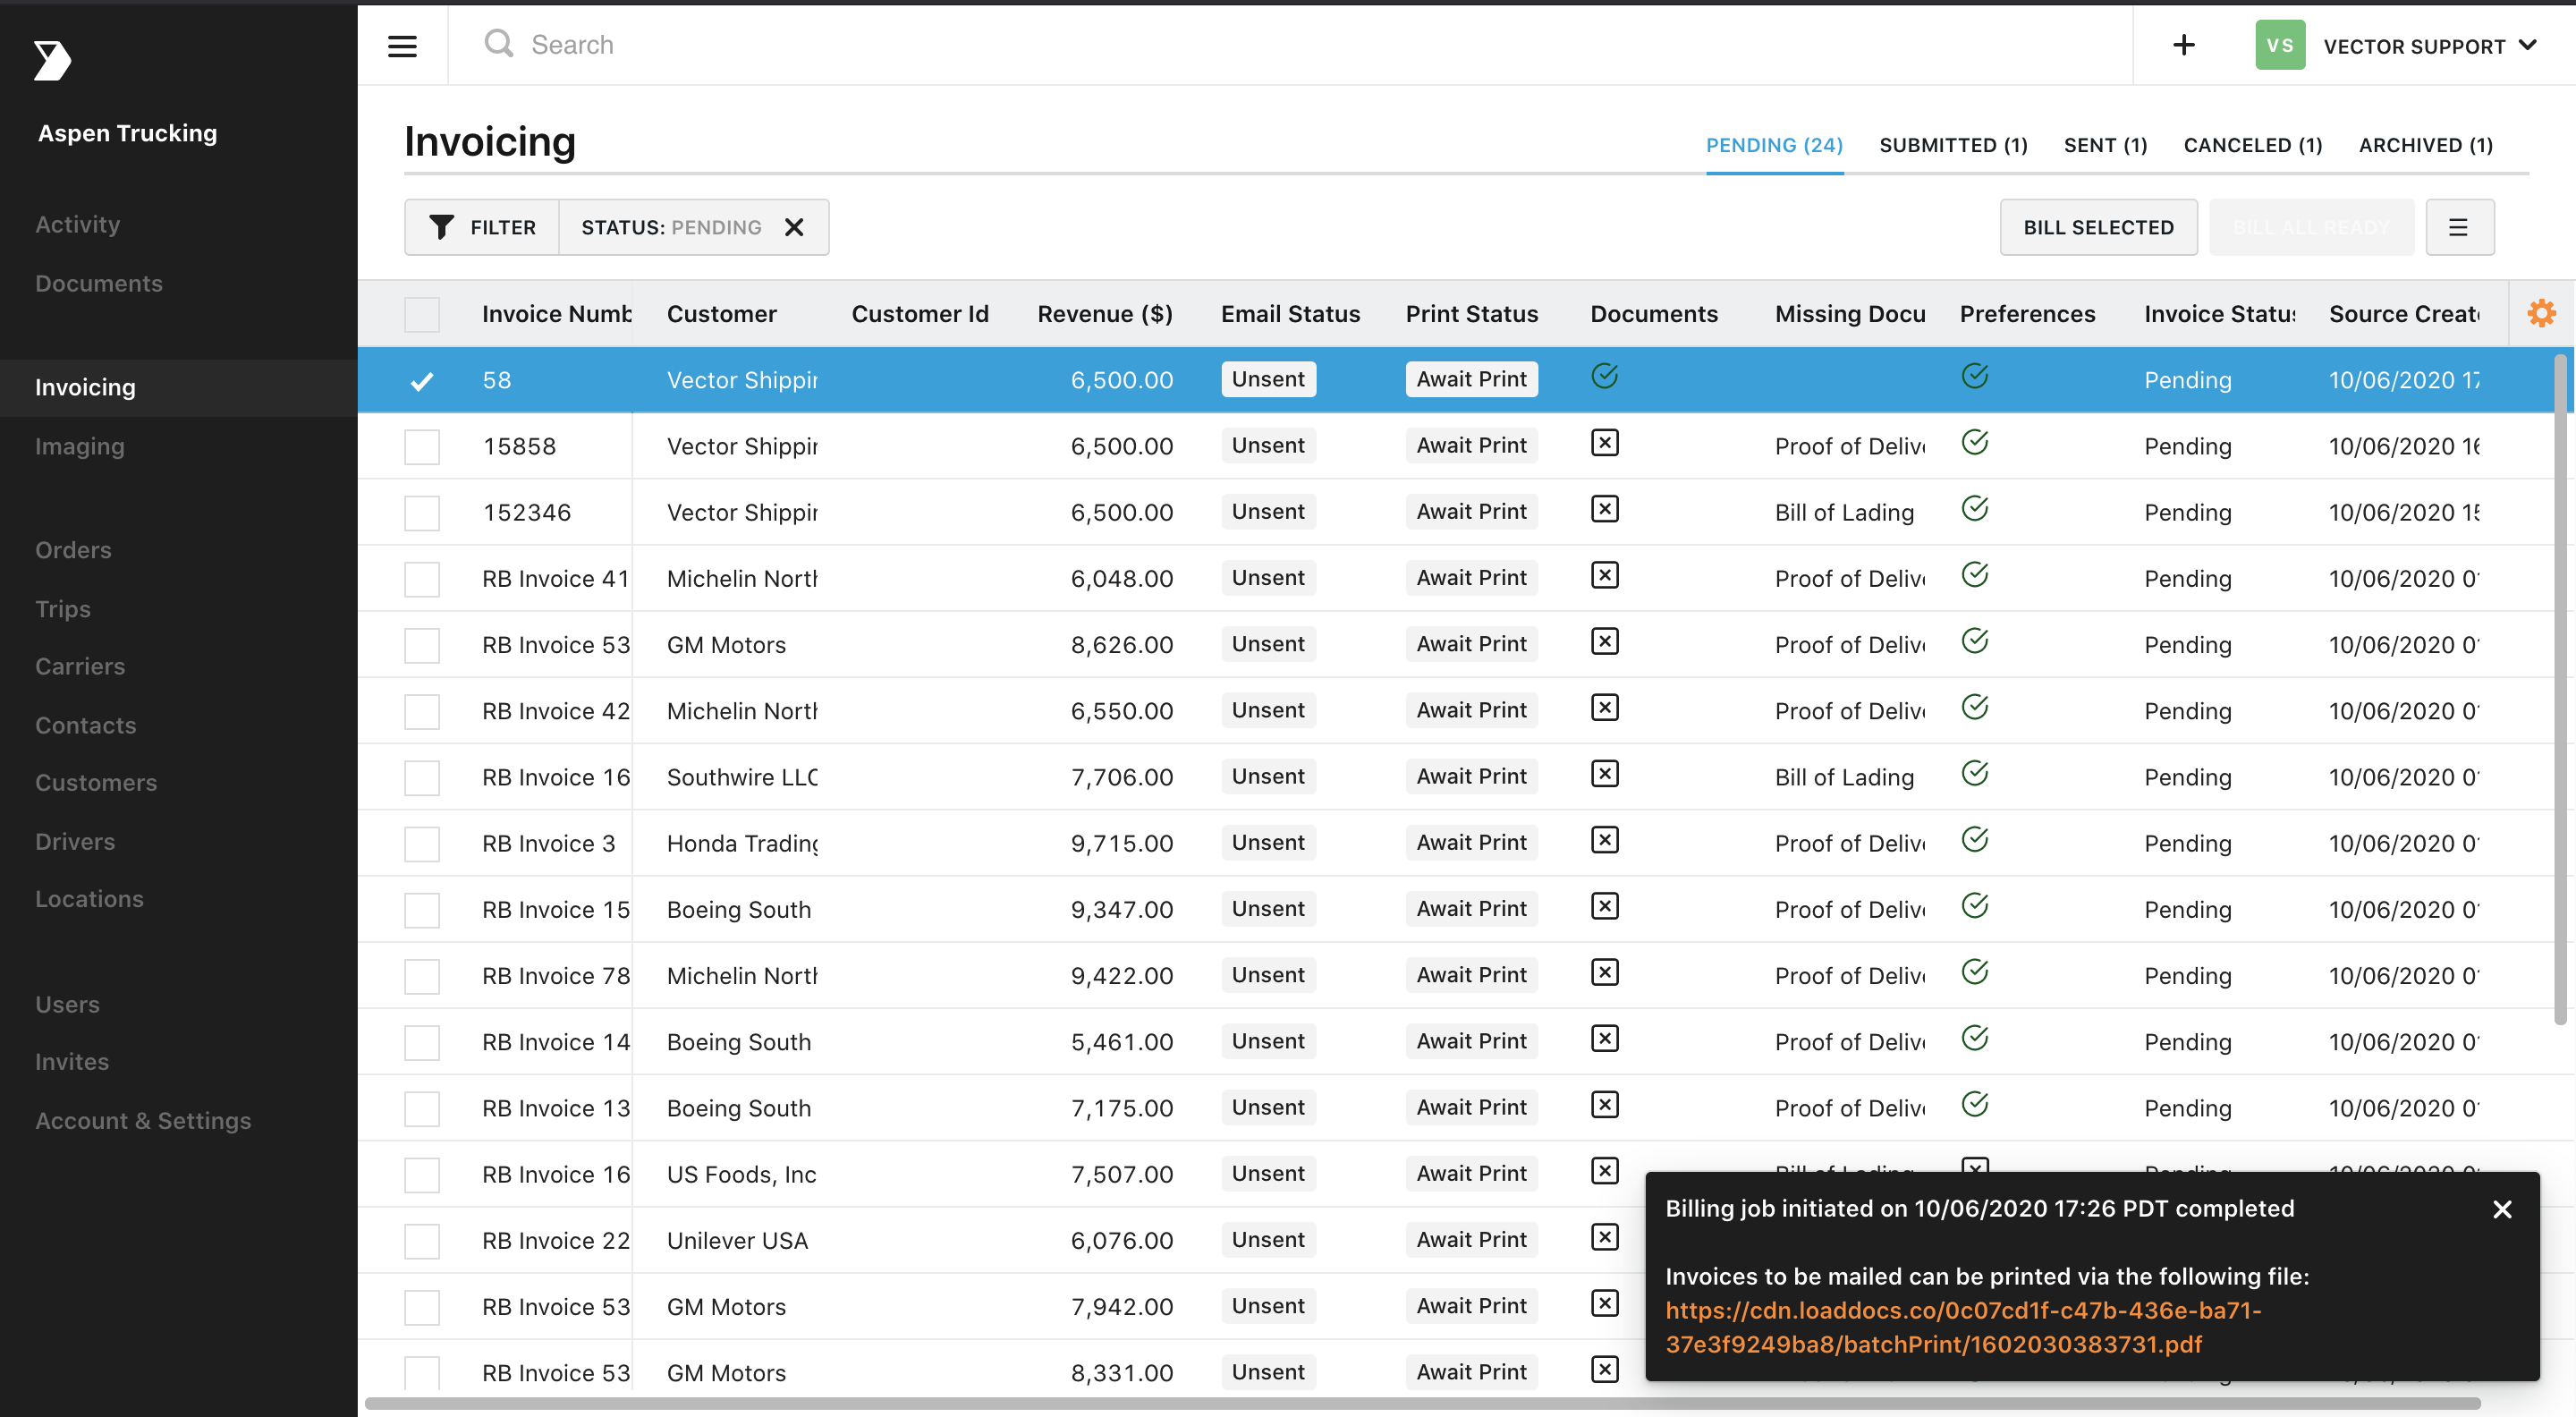Open the table options list menu button
This screenshot has width=2576, height=1417.
tap(2459, 227)
